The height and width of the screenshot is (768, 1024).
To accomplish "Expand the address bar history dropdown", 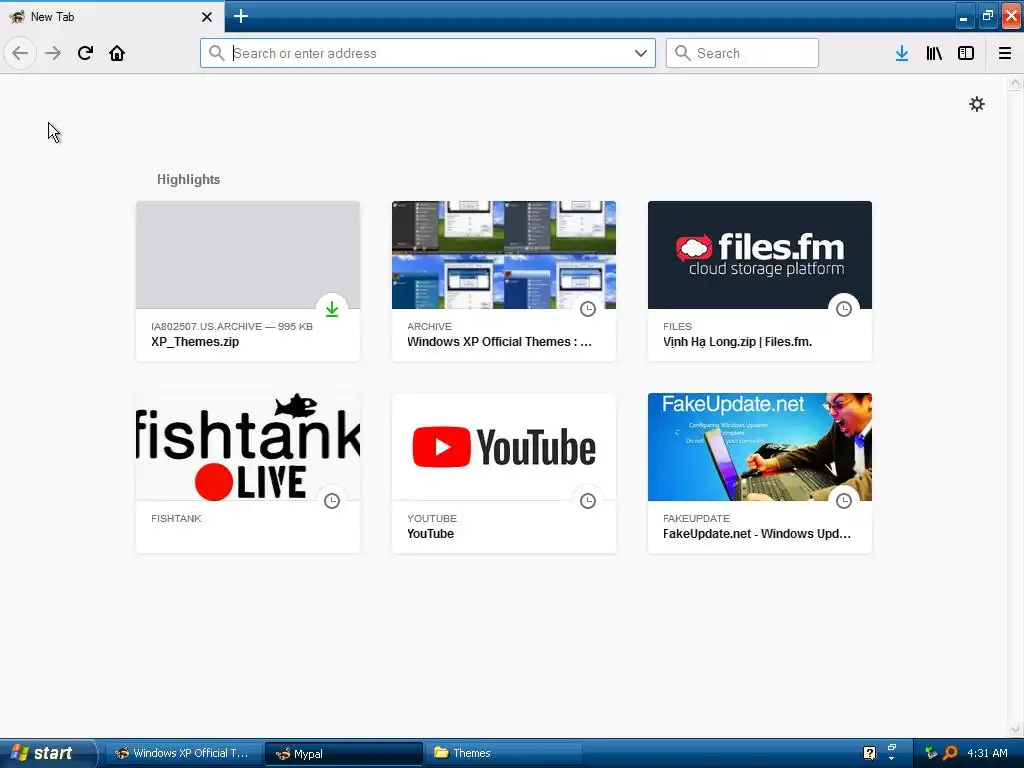I will (641, 53).
